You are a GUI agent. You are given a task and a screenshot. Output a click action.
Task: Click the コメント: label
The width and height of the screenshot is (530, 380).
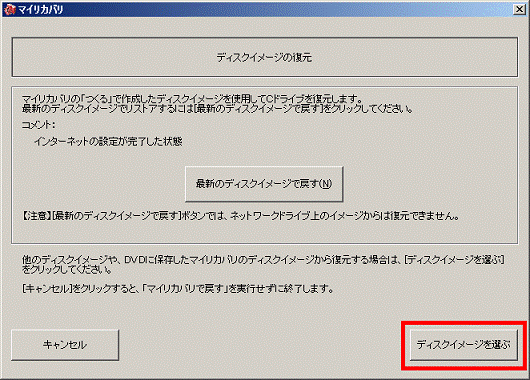point(39,125)
